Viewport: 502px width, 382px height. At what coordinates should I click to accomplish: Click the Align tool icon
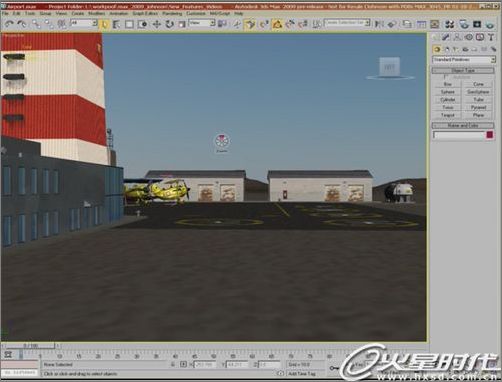click(x=392, y=24)
